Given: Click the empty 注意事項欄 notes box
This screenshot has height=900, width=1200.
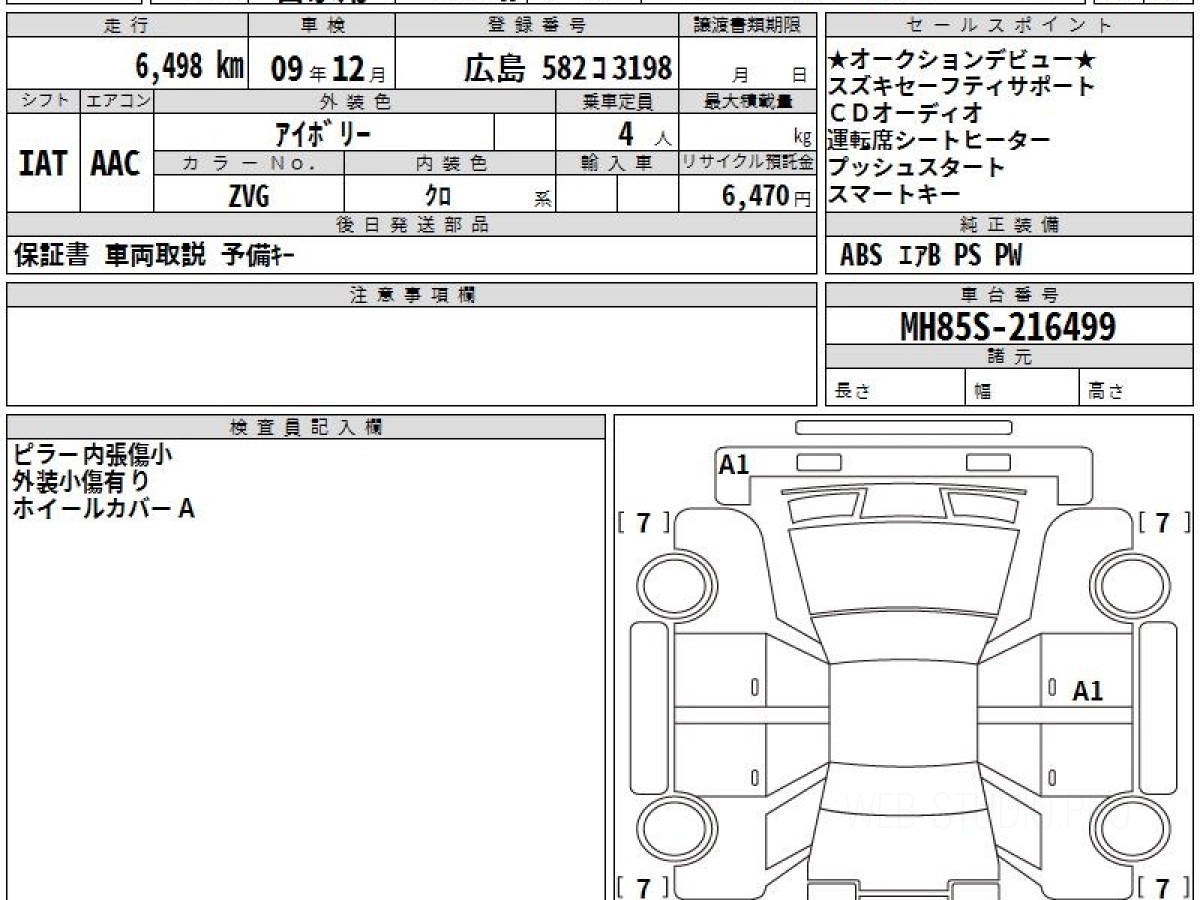Looking at the screenshot, I should pyautogui.click(x=410, y=355).
